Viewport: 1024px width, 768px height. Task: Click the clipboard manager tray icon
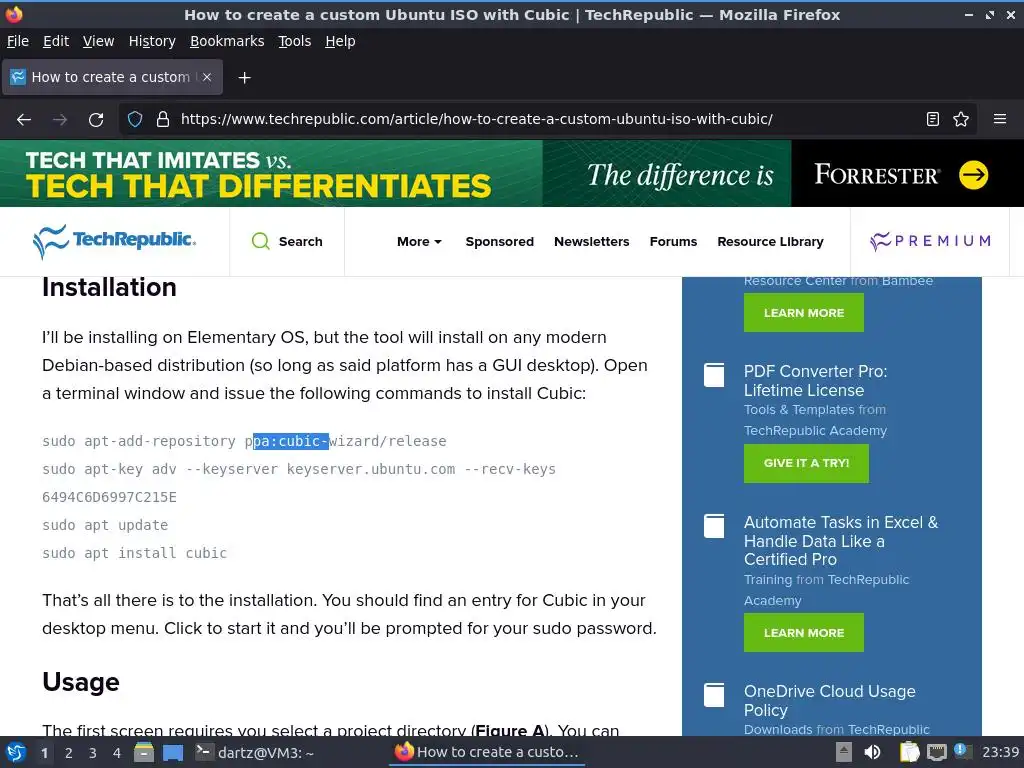[x=909, y=752]
